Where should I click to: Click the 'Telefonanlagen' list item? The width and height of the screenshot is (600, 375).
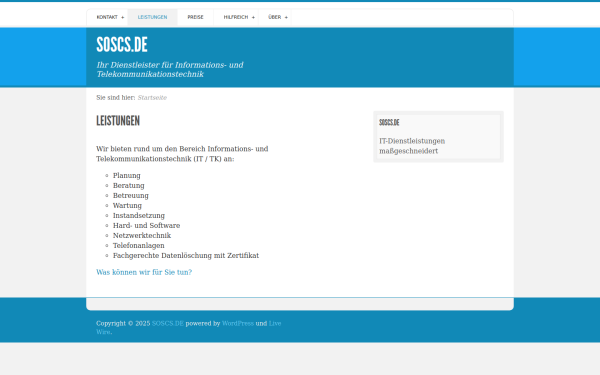139,245
